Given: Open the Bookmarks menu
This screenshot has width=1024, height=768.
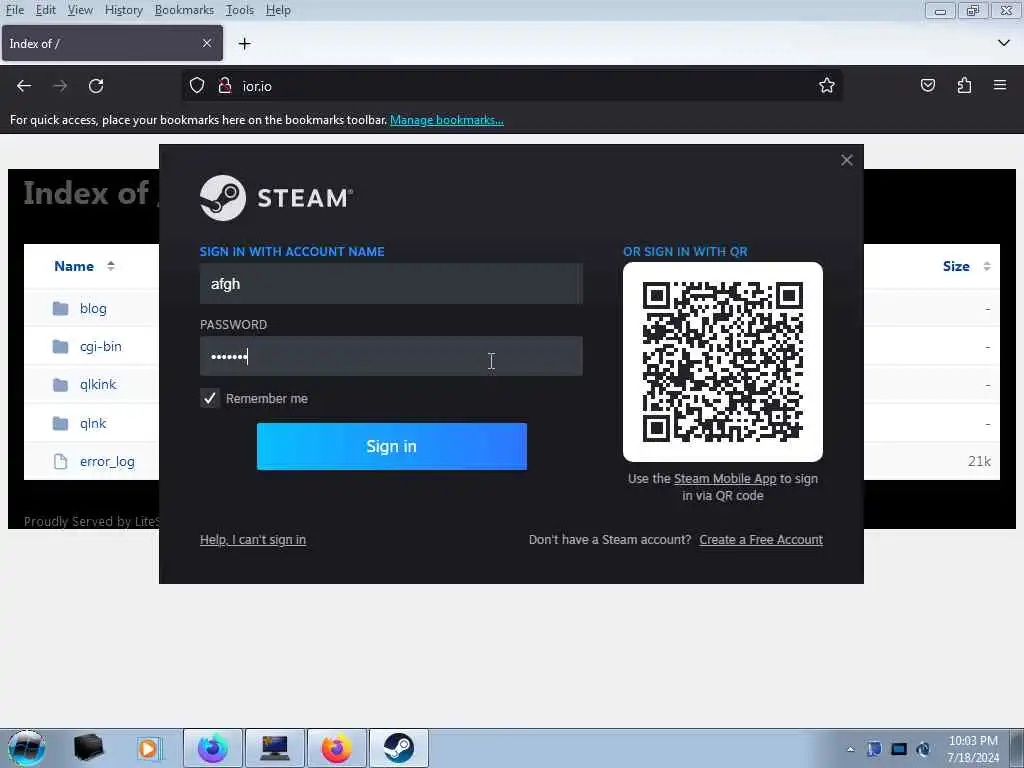Looking at the screenshot, I should (x=184, y=10).
